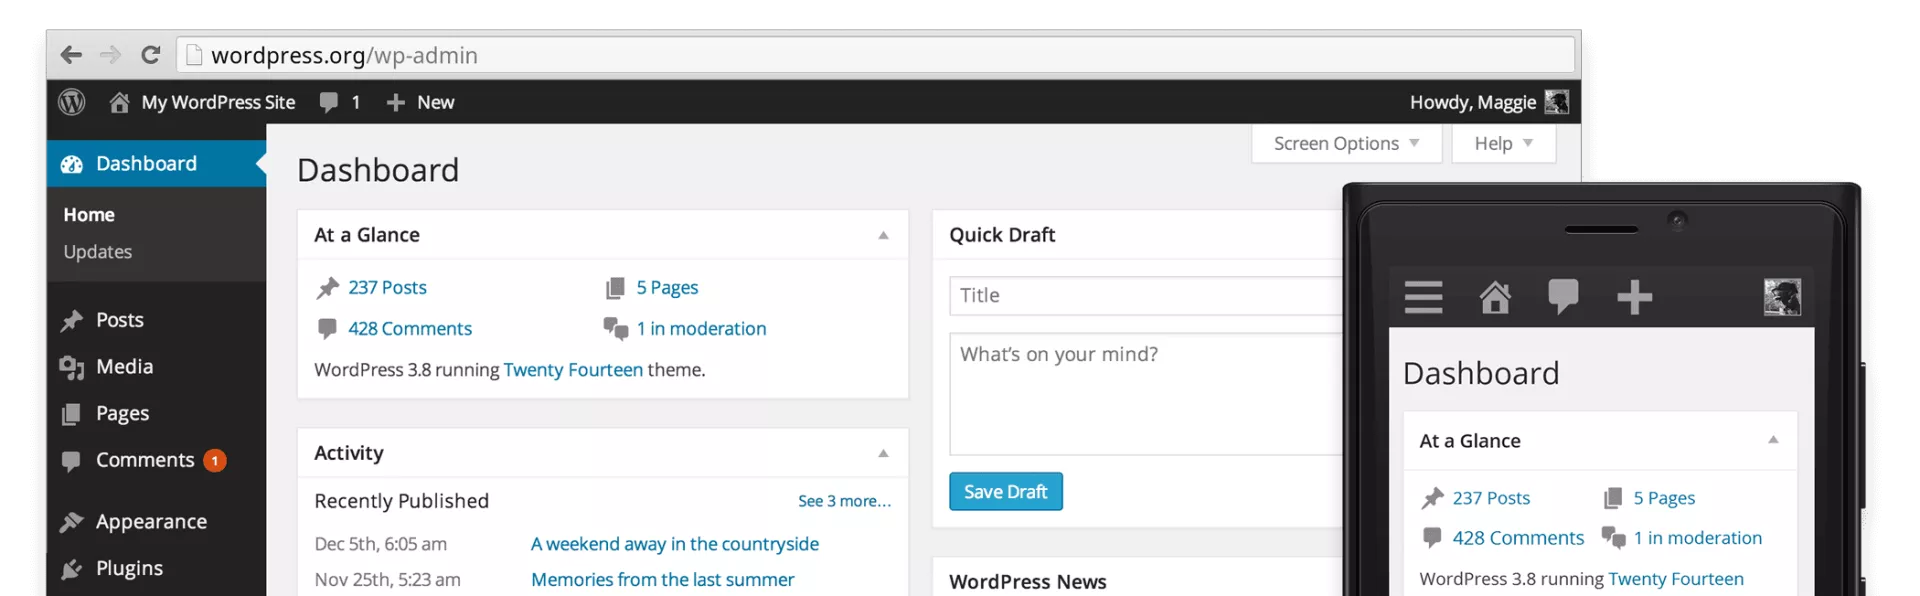
Task: Open the Plugins menu label
Action: coord(130,568)
